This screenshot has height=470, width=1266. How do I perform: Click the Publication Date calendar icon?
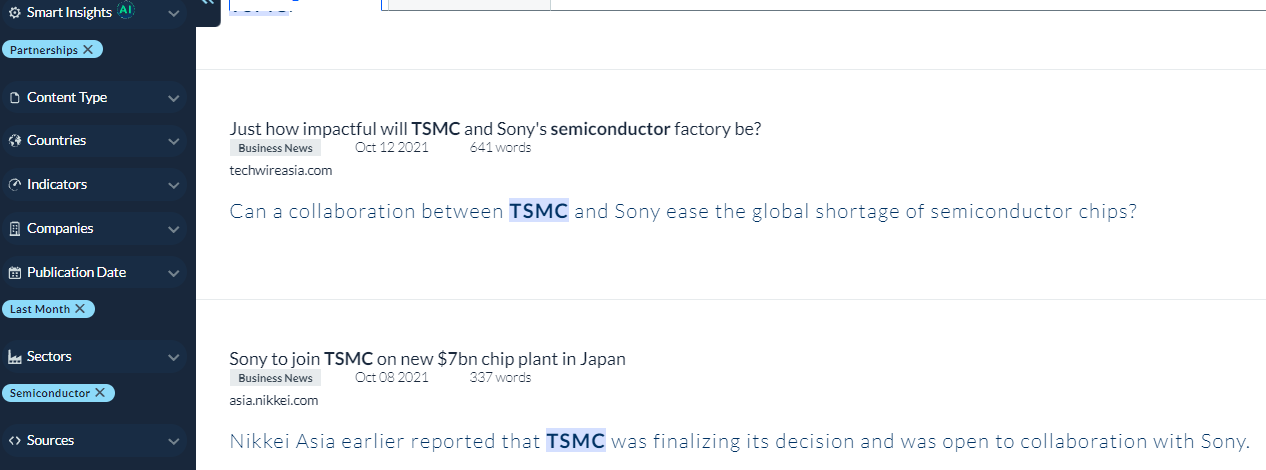[14, 273]
